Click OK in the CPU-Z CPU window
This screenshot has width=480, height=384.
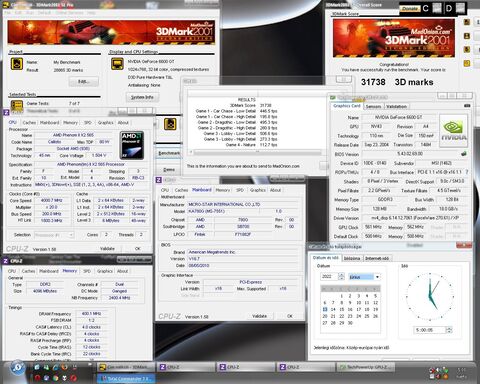click(x=138, y=249)
